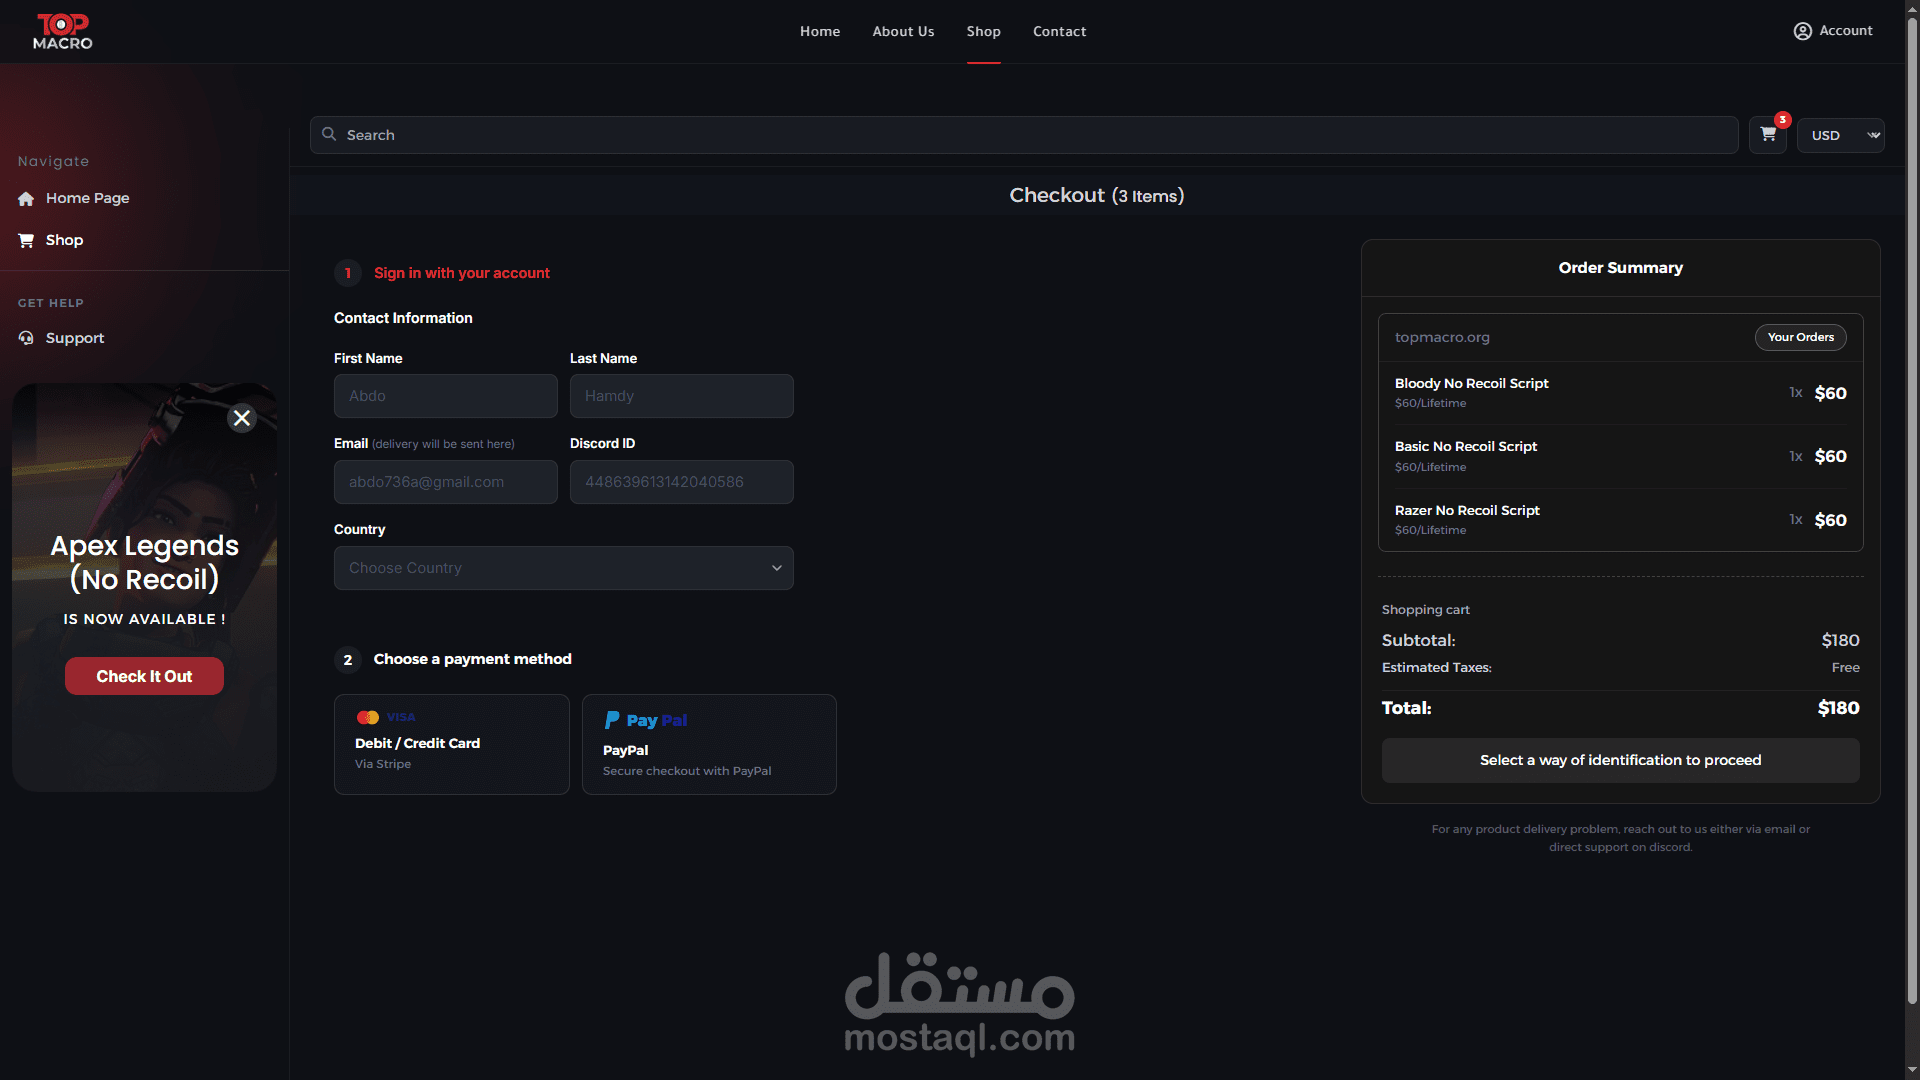Click the Checkout (3 Items) heading
Screen dimensions: 1920x1080
pyautogui.click(x=1096, y=195)
